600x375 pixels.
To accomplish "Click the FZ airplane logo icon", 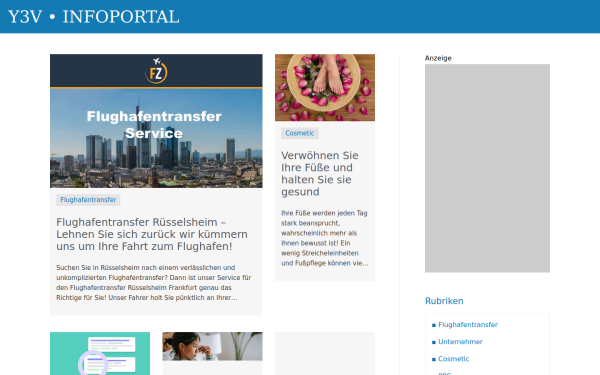I will pos(156,71).
